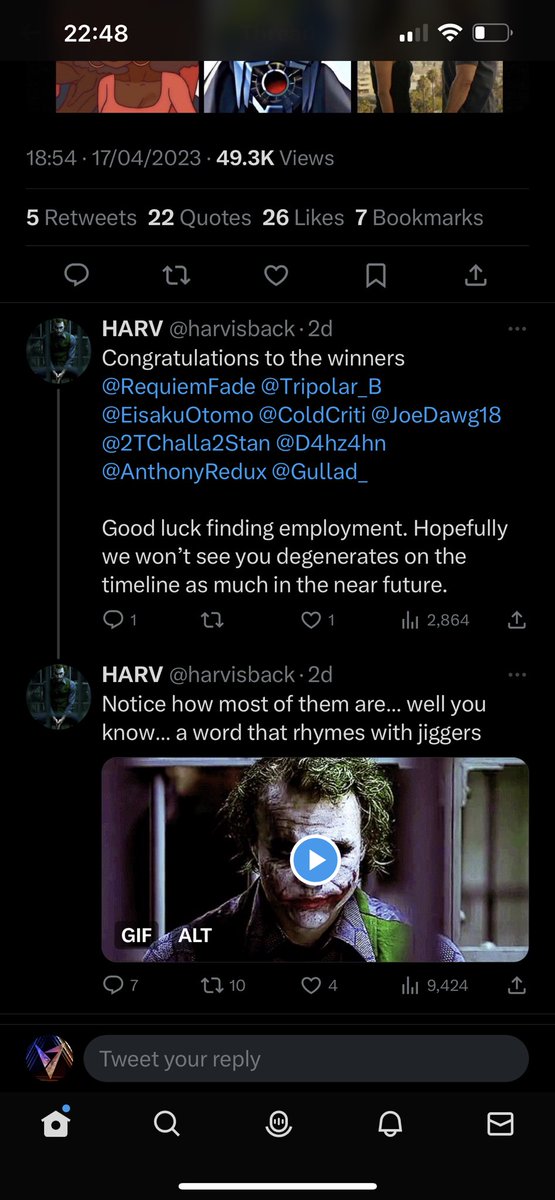This screenshot has height=1200, width=555.
Task: Show the ALT description on the GIF
Action: click(195, 935)
